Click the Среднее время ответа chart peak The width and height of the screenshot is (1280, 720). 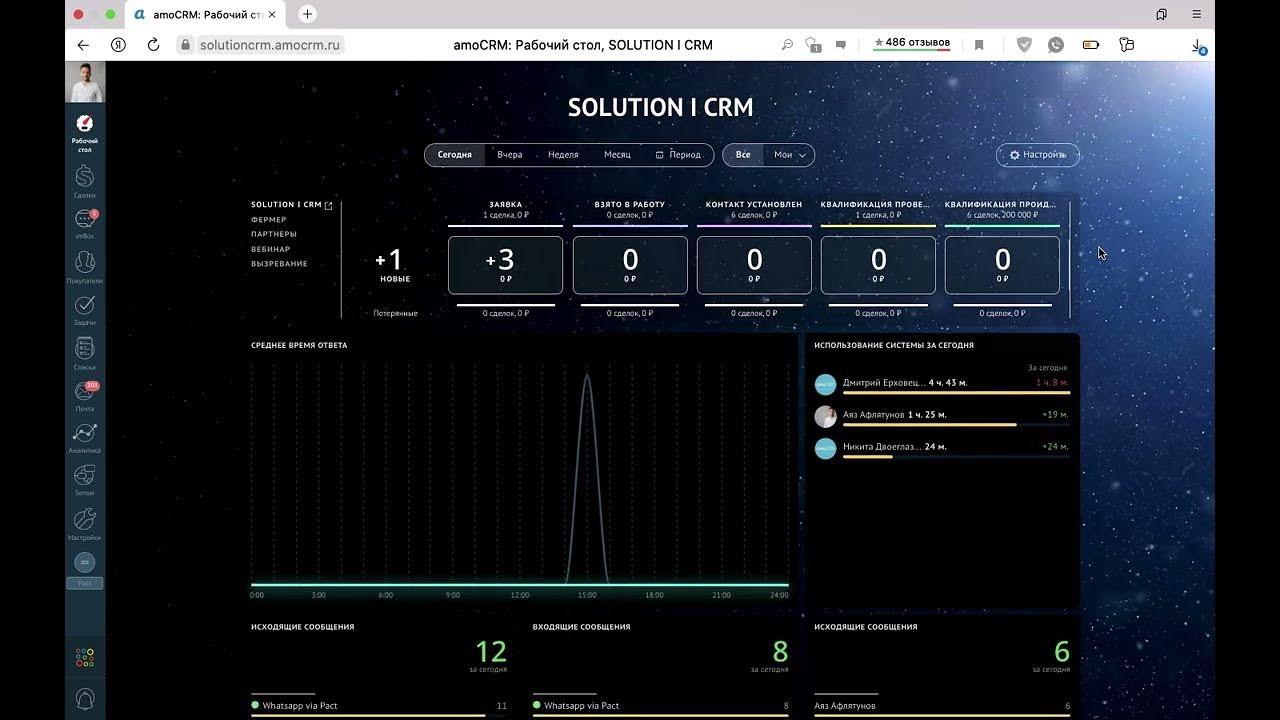[x=587, y=377]
